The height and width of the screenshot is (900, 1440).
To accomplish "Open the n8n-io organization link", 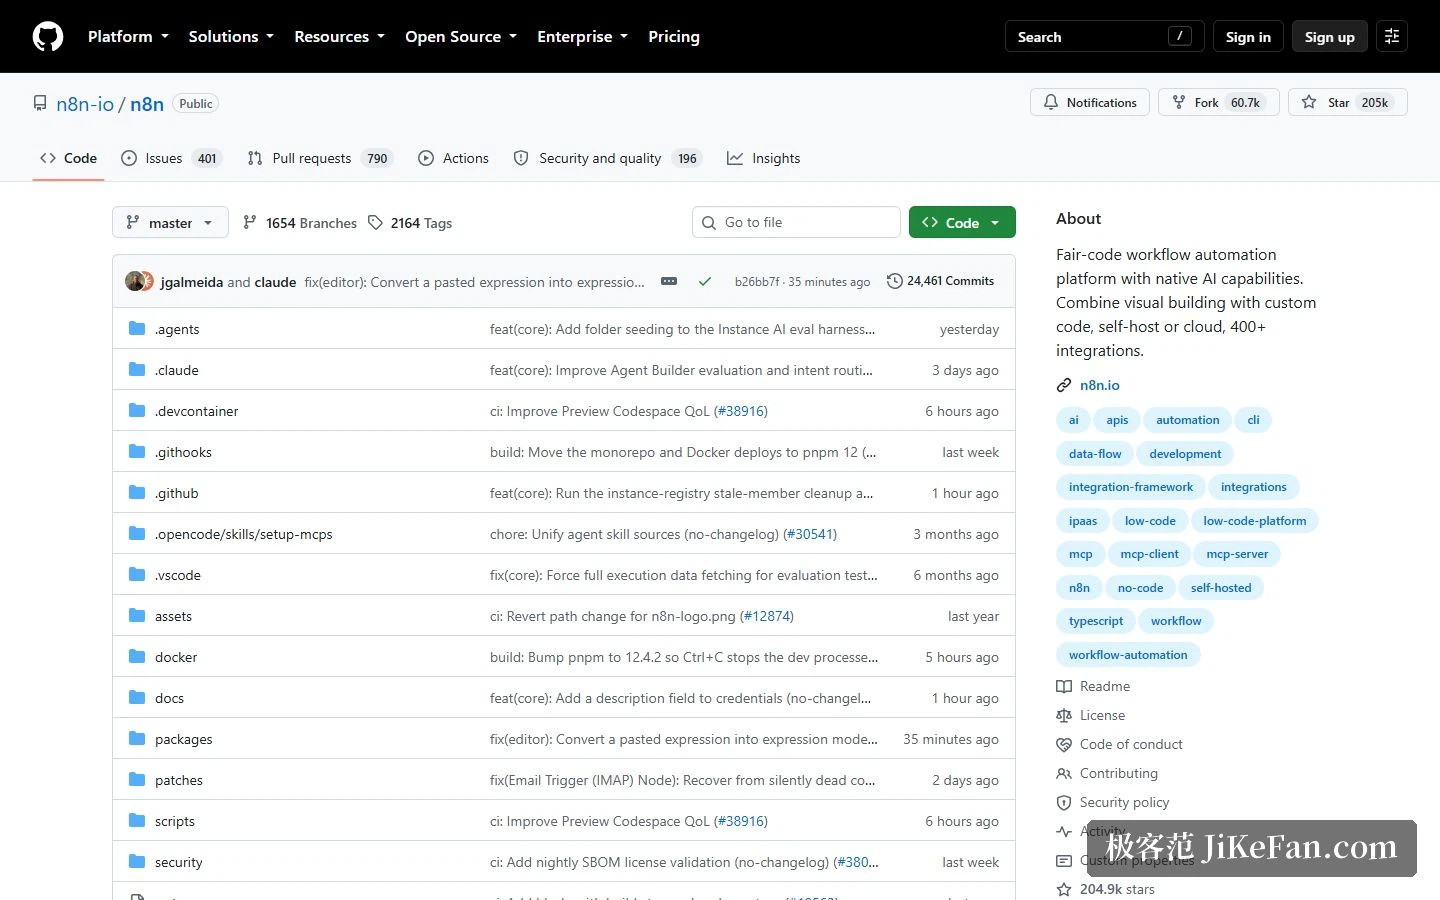I will click(x=85, y=104).
